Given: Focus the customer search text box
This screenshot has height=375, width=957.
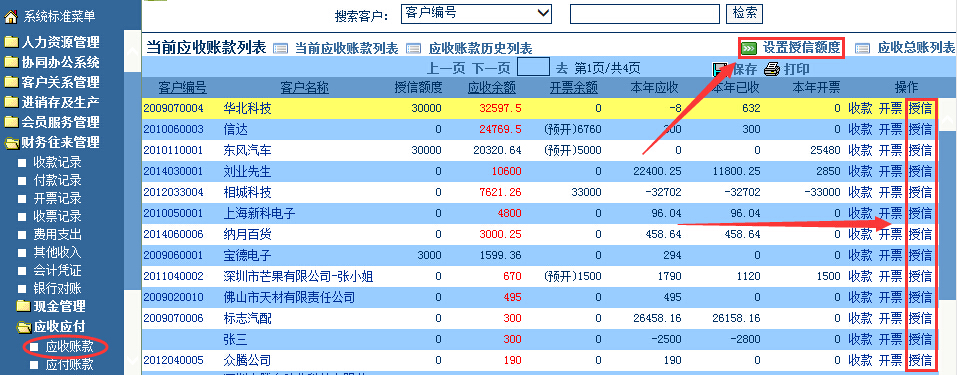Looking at the screenshot, I should [645, 13].
